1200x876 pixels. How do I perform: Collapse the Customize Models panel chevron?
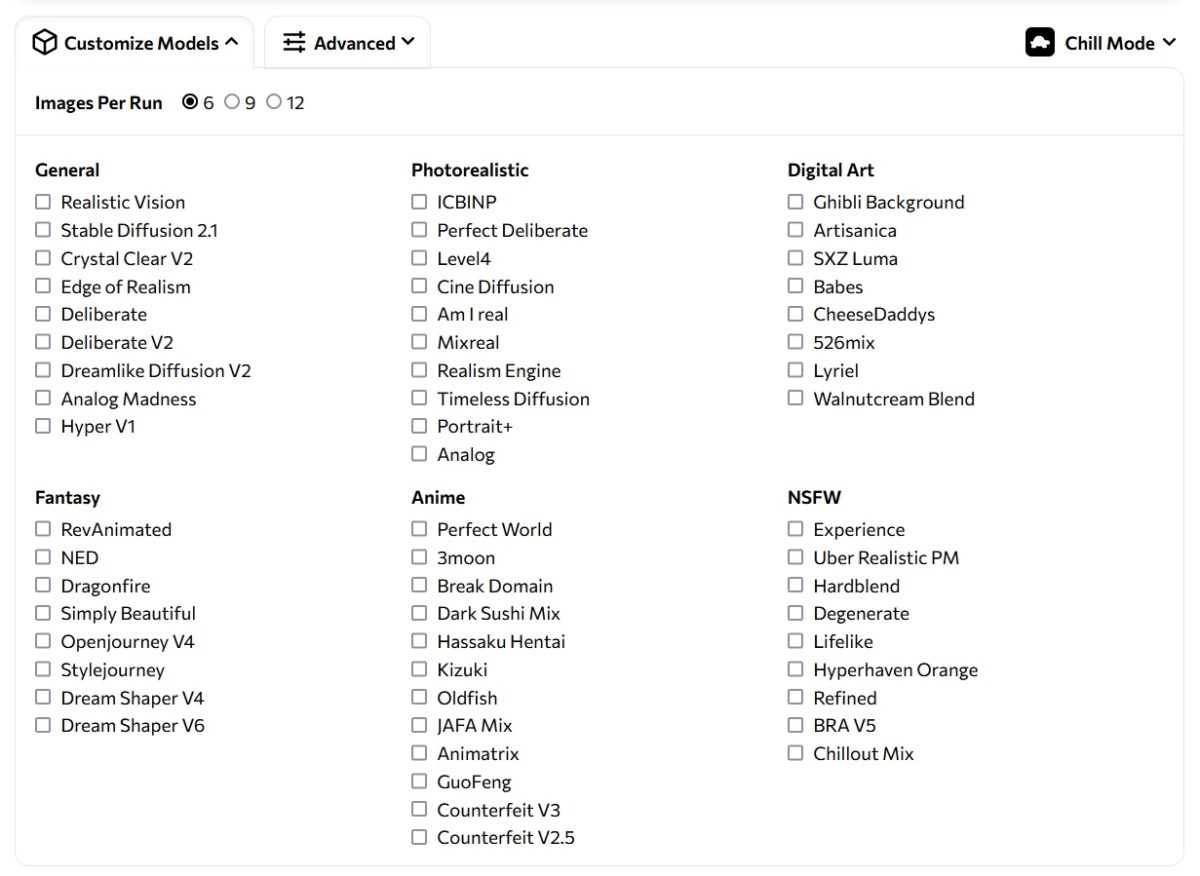tap(232, 43)
